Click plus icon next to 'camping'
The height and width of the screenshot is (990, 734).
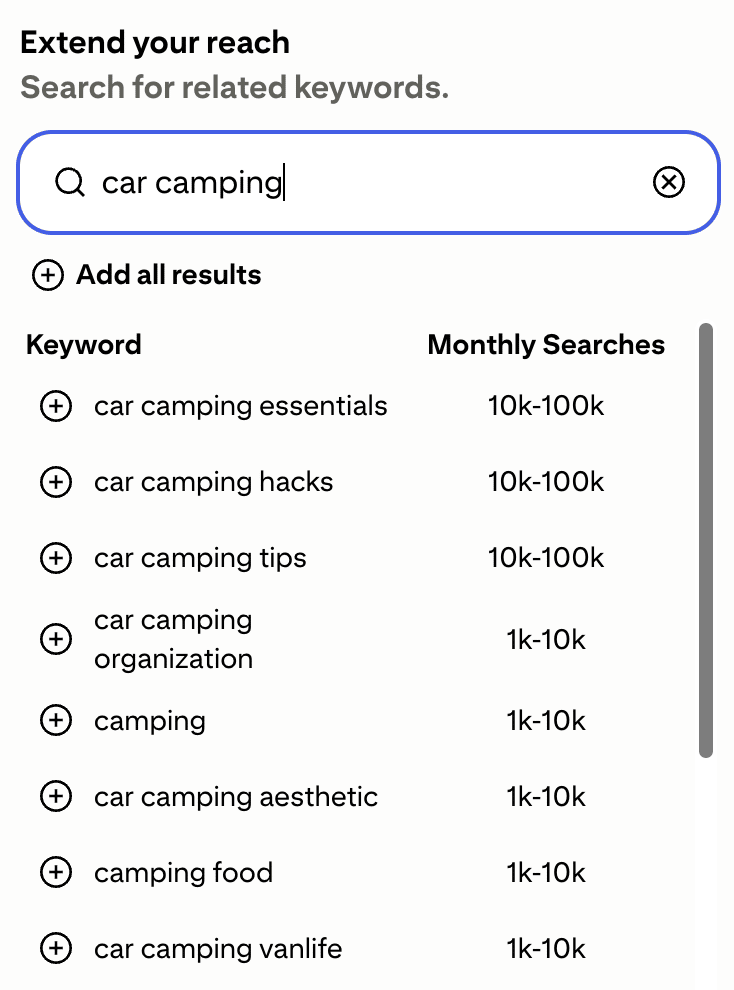(56, 720)
